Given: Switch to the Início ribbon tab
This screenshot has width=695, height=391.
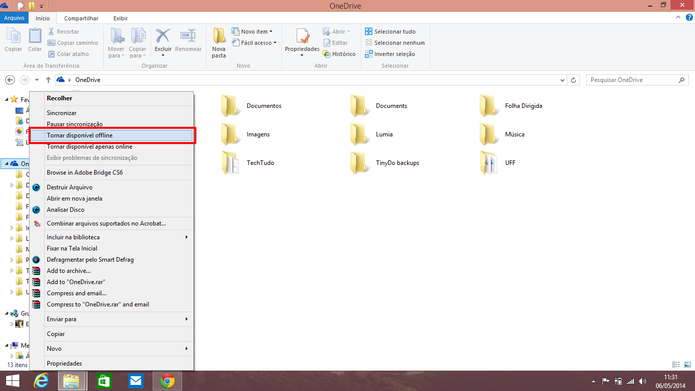Looking at the screenshot, I should point(43,18).
